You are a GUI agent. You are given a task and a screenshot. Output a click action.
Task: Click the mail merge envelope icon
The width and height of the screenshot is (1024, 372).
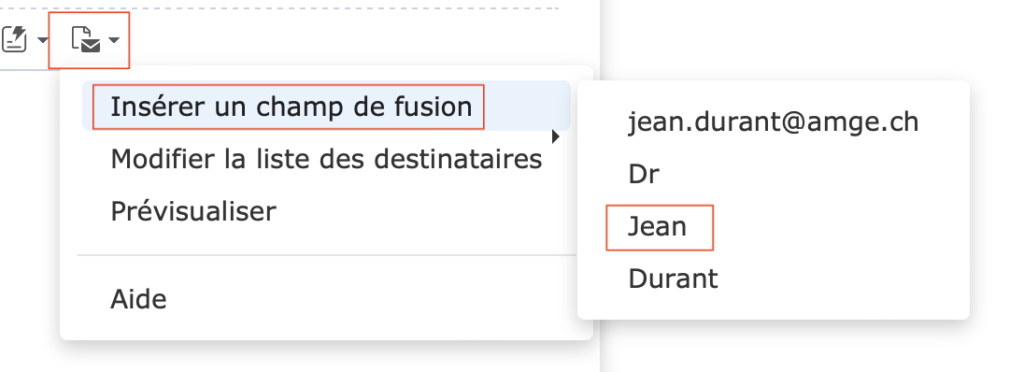pos(86,40)
